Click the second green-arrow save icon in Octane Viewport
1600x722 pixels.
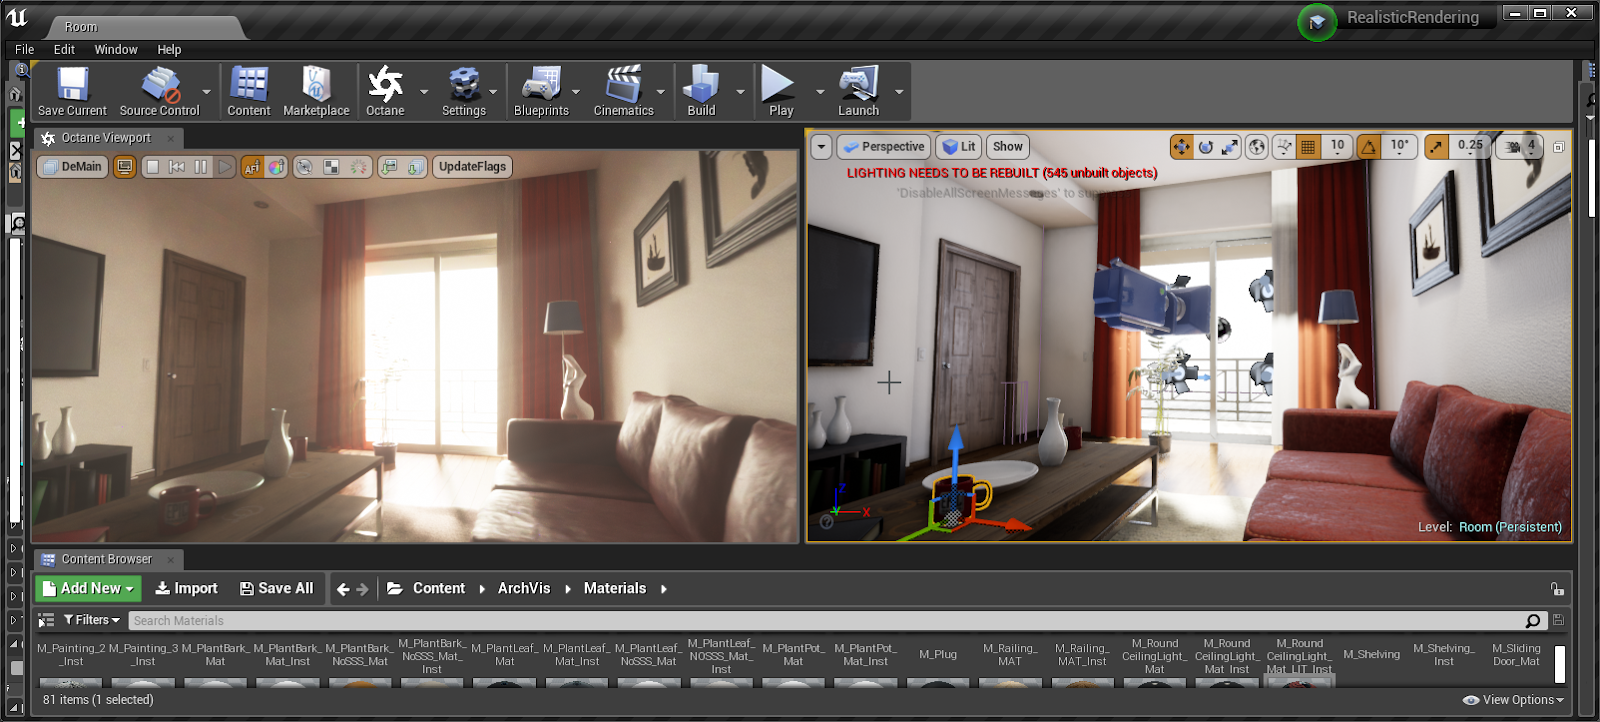tap(416, 167)
